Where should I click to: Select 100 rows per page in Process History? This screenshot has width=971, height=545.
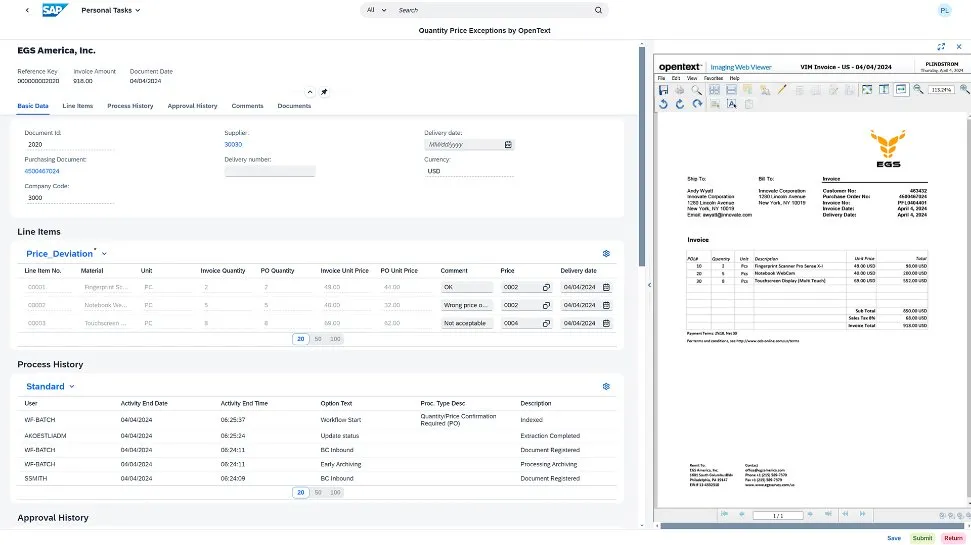[335, 492]
